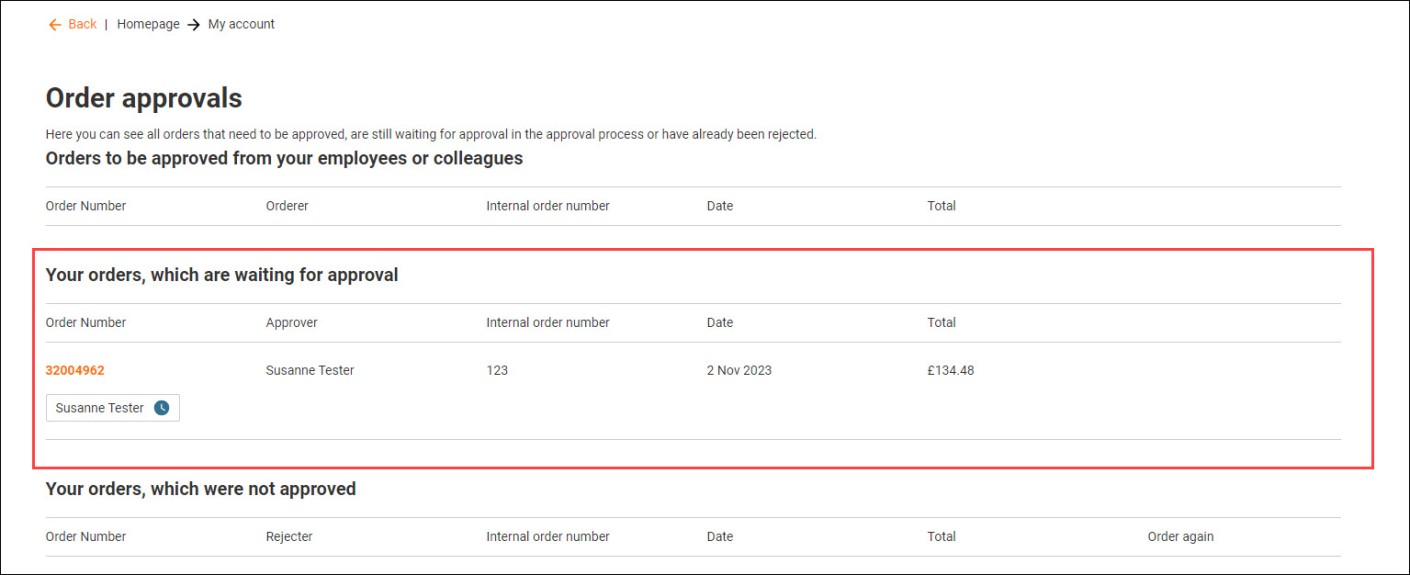Click the 'Orders to be approved from your employees' heading
Viewport: 1410px width, 575px height.
pos(284,158)
